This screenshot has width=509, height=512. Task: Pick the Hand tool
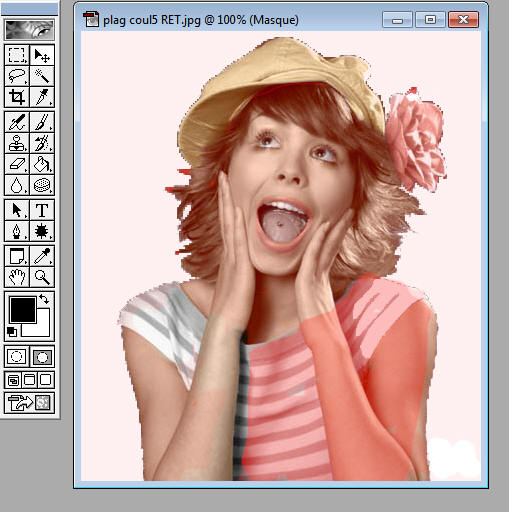coord(17,277)
